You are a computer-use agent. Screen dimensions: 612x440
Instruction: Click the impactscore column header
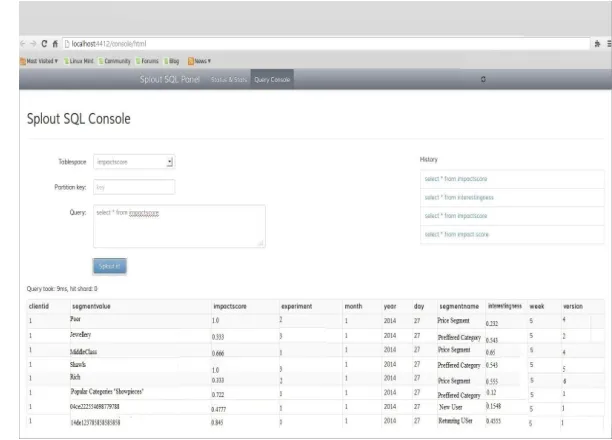(x=230, y=306)
